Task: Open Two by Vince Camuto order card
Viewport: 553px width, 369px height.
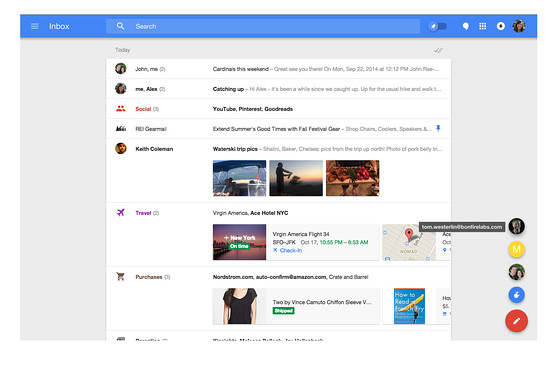Action: (296, 306)
